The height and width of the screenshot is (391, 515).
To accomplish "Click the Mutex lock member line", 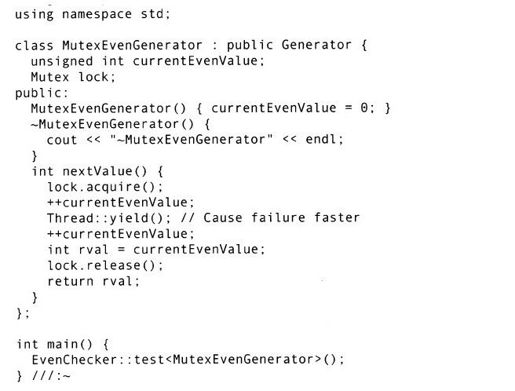I will [x=73, y=77].
